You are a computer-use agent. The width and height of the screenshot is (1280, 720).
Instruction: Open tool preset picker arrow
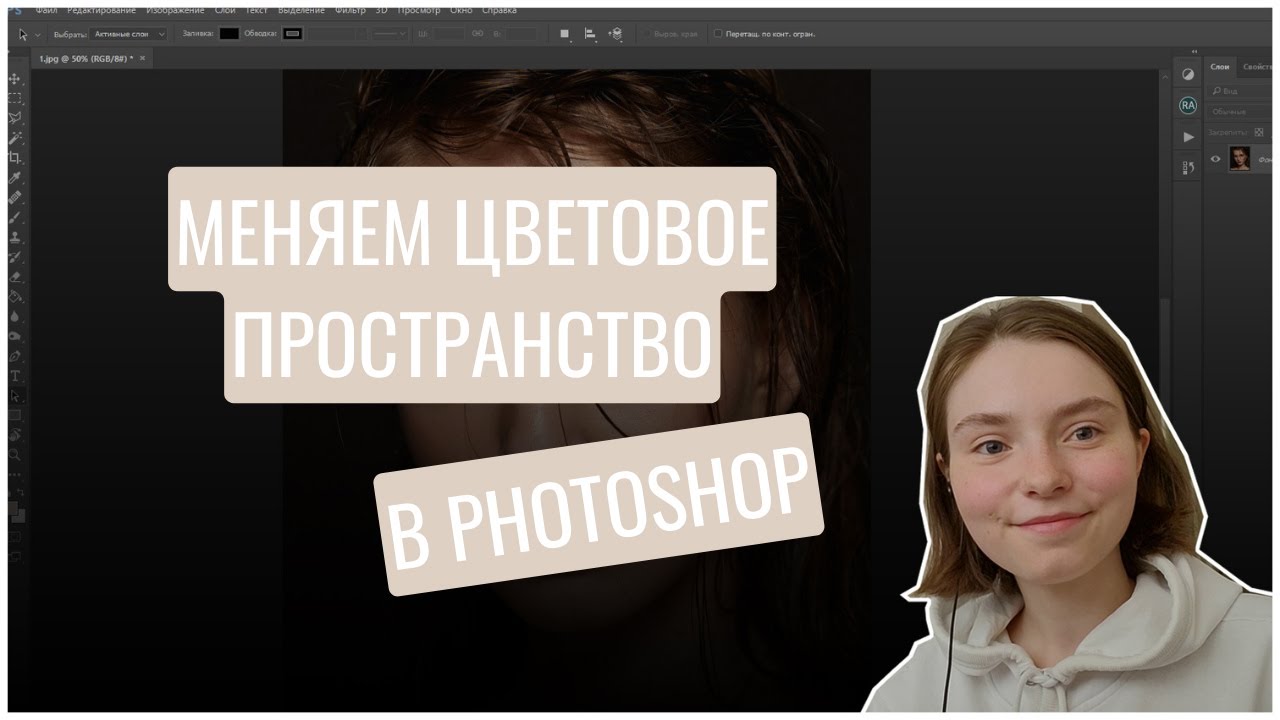pos(38,33)
